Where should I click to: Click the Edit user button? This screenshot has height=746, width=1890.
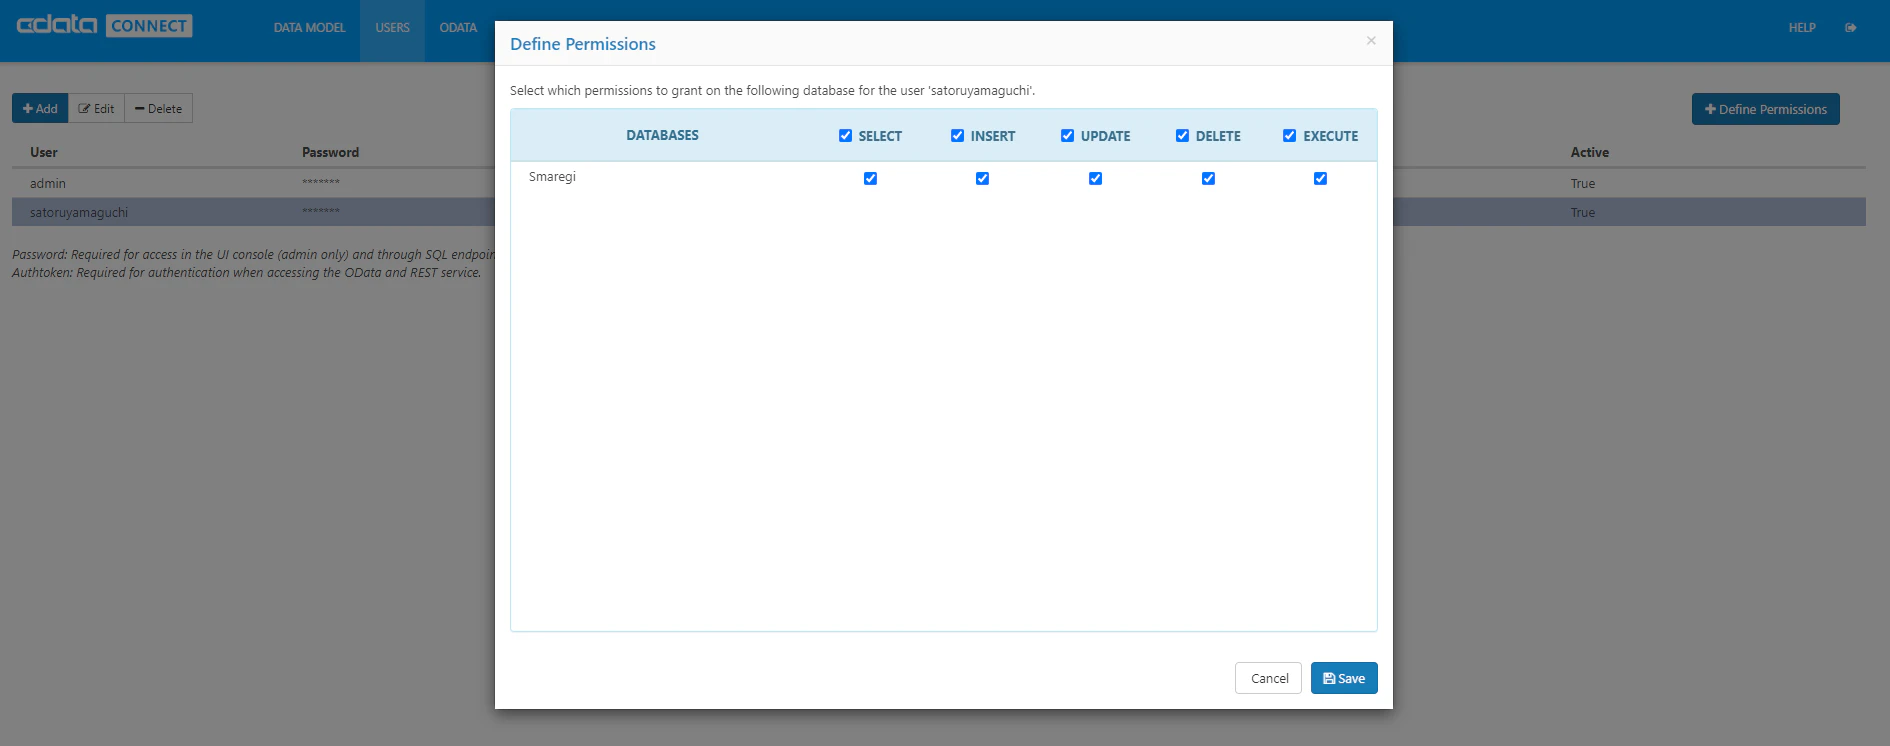(x=96, y=108)
